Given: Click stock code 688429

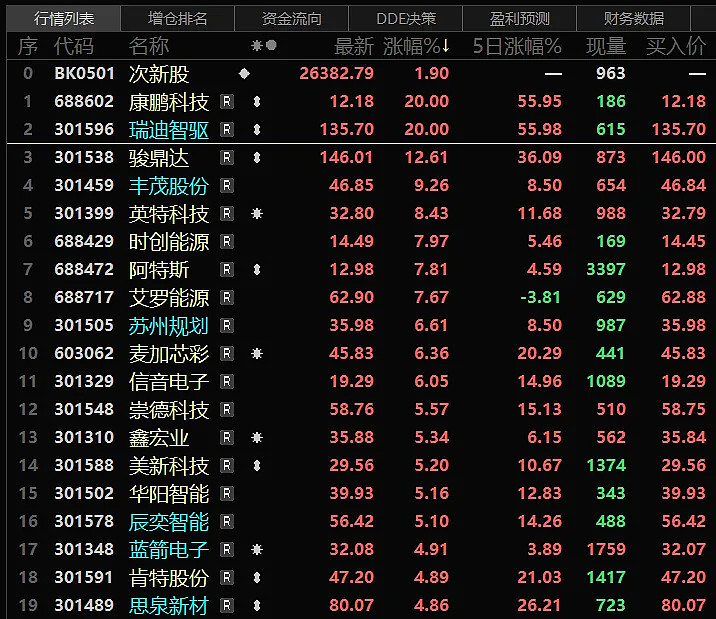Looking at the screenshot, I should [84, 241].
